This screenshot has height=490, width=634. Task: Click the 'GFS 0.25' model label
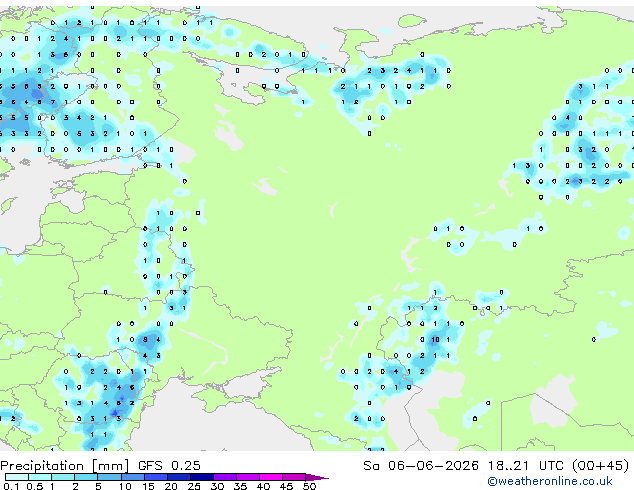point(169,466)
